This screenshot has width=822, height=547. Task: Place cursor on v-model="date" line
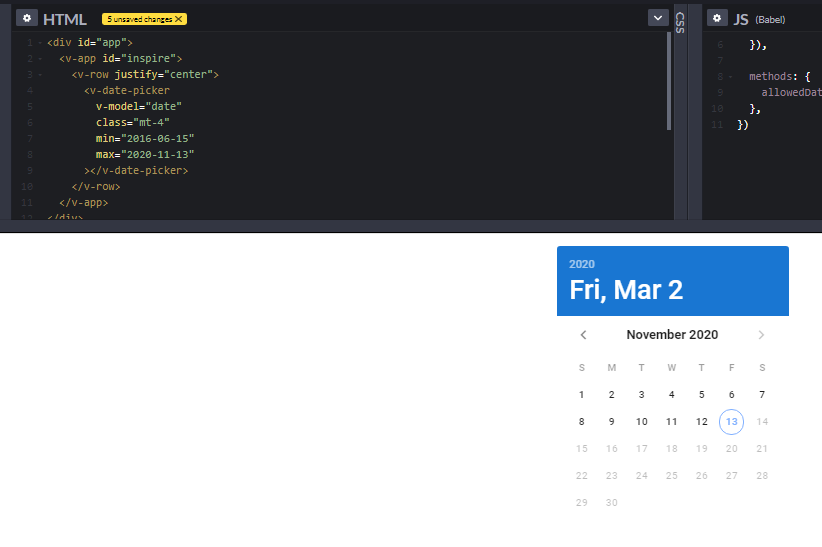click(x=138, y=106)
